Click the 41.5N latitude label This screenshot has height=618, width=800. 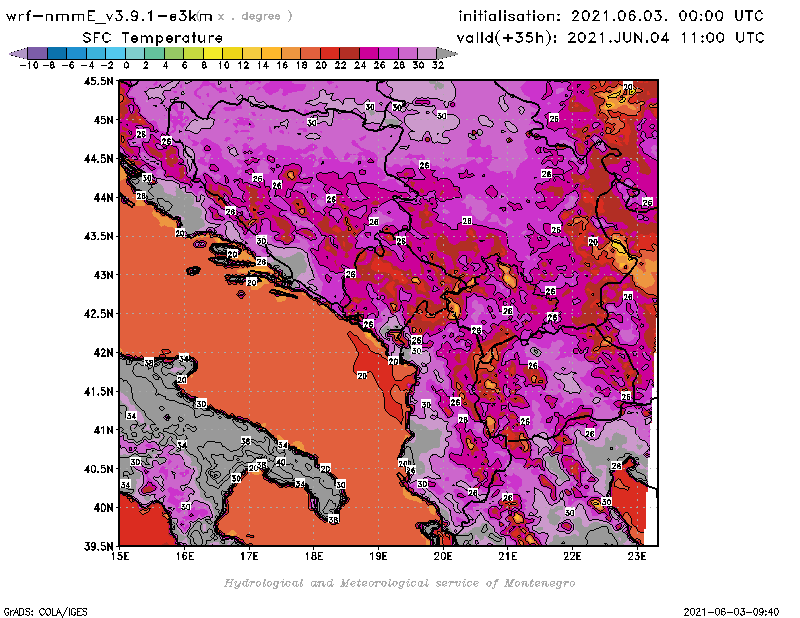pyautogui.click(x=98, y=391)
